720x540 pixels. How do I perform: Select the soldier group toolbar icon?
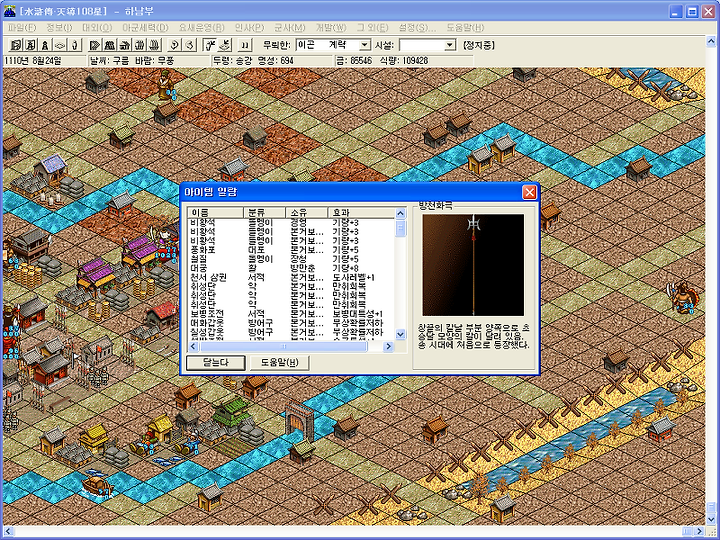tap(109, 45)
